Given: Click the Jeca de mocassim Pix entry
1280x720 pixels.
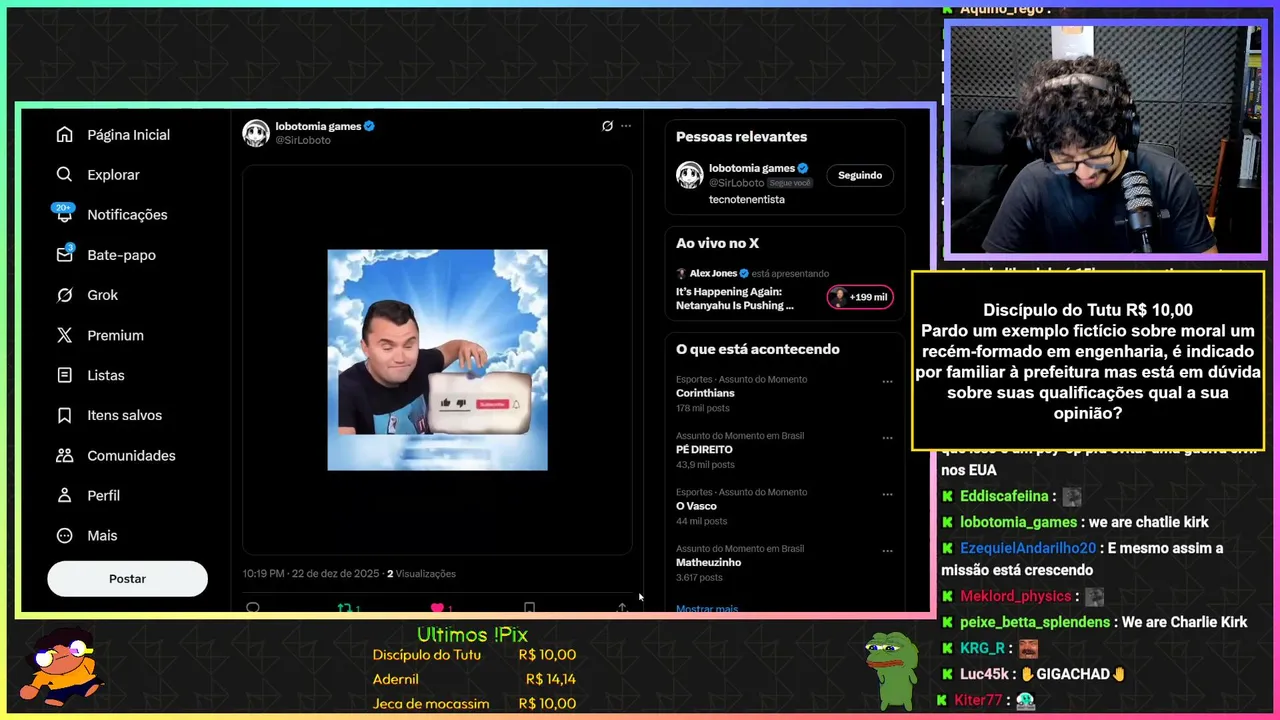Looking at the screenshot, I should click(474, 704).
